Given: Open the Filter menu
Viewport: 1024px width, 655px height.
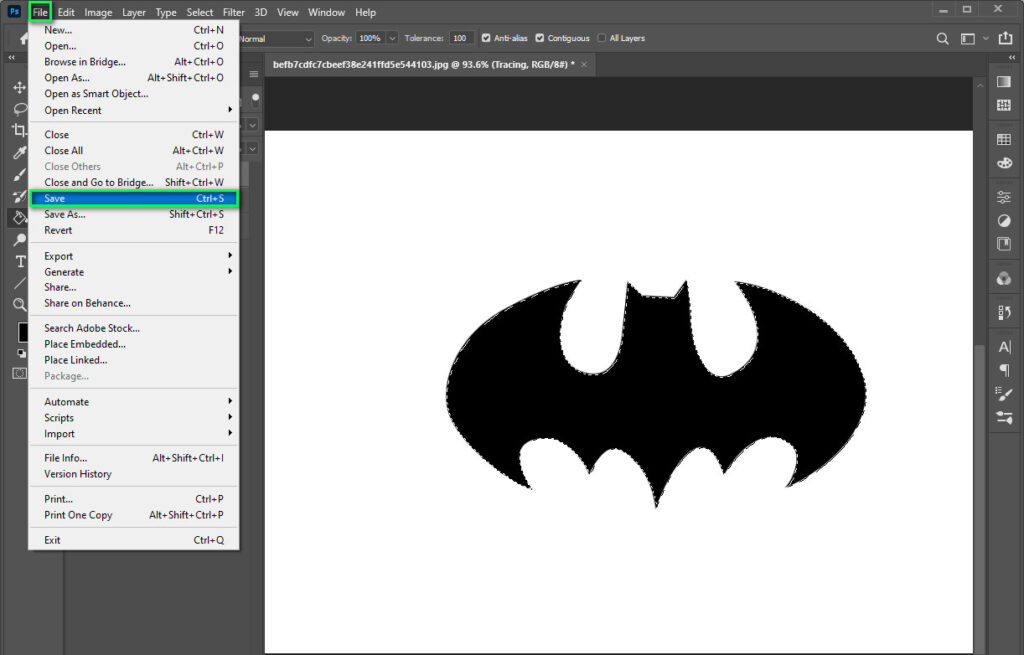Looking at the screenshot, I should pyautogui.click(x=233, y=12).
